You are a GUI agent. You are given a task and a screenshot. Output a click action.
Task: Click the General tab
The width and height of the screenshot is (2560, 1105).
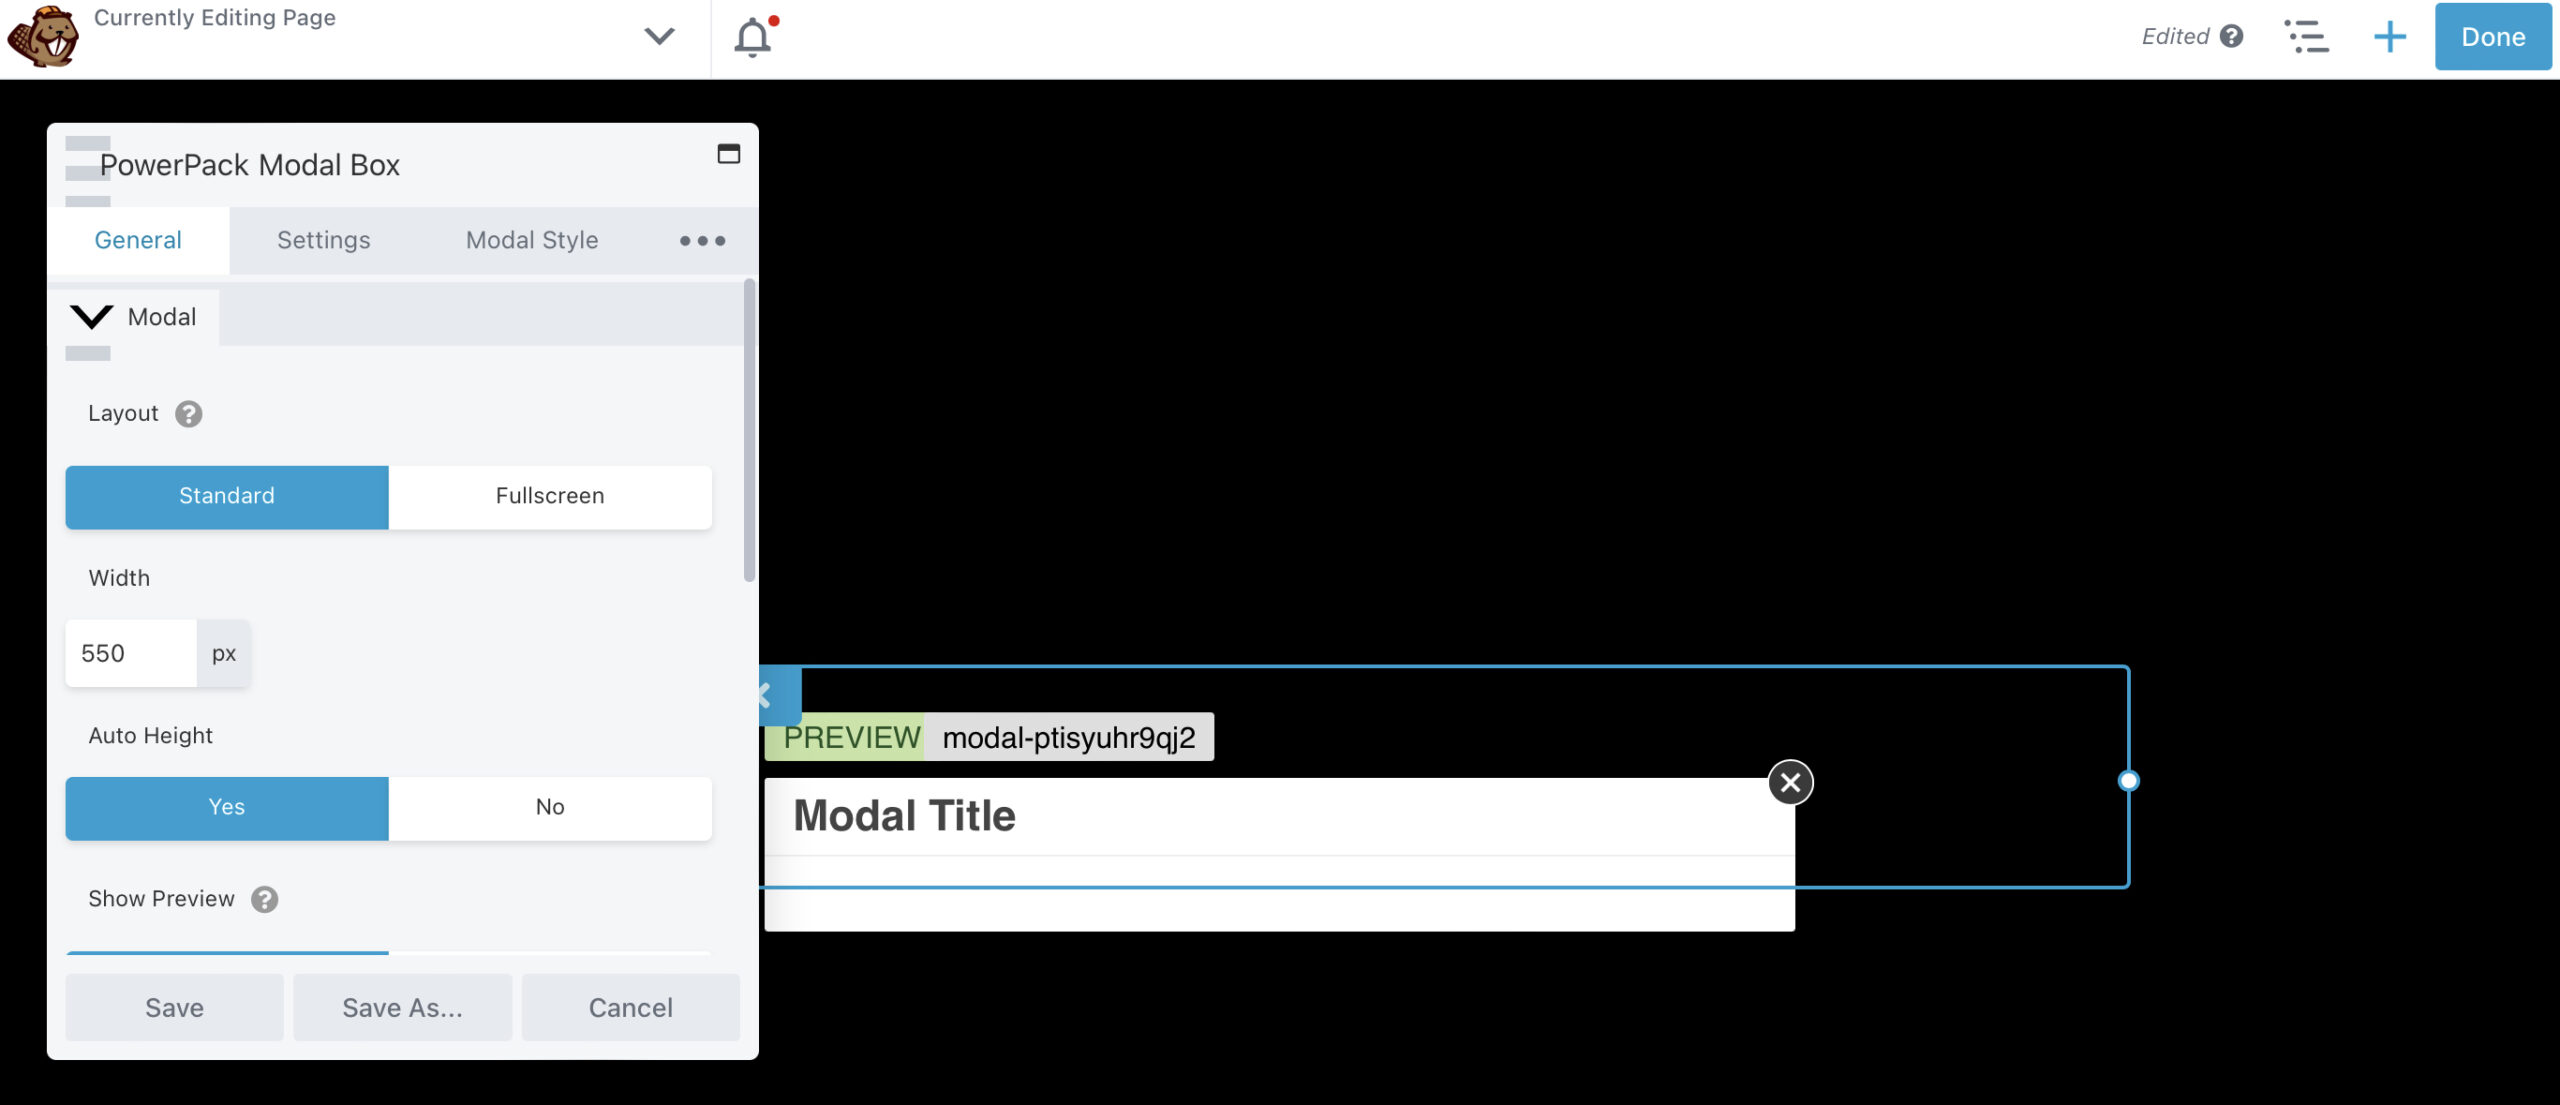point(137,238)
